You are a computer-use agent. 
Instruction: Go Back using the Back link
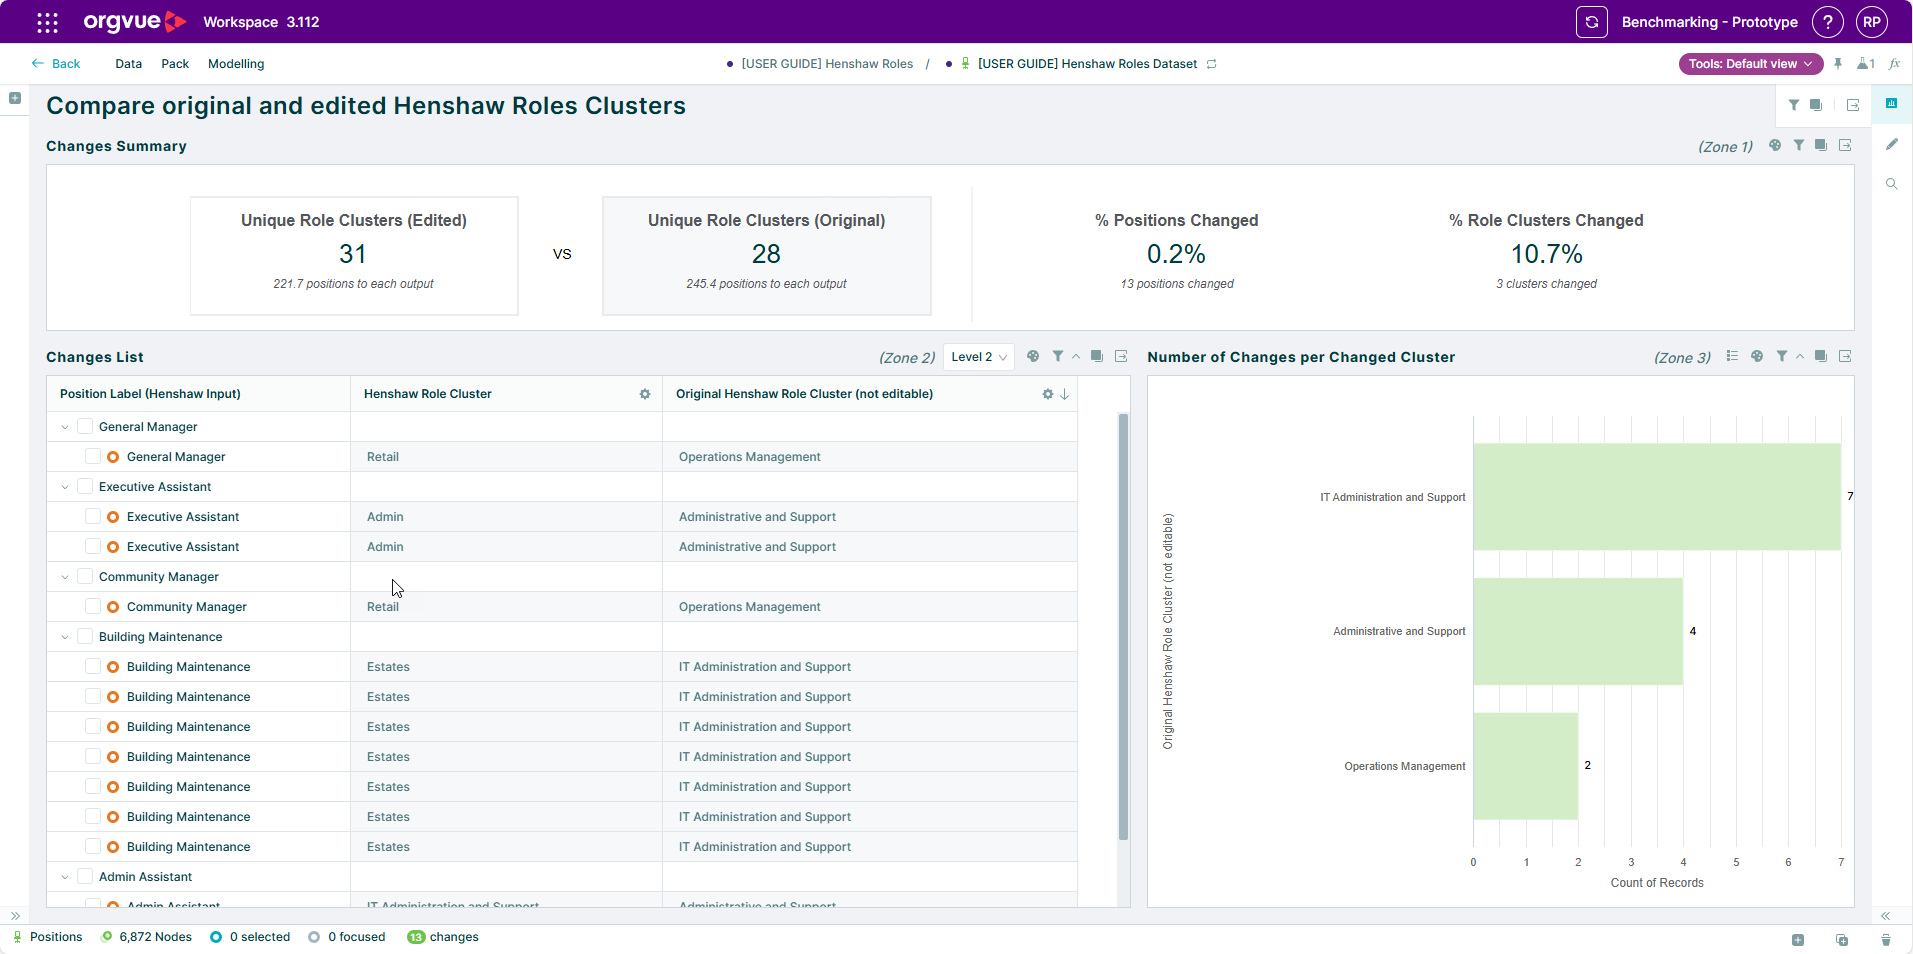56,64
